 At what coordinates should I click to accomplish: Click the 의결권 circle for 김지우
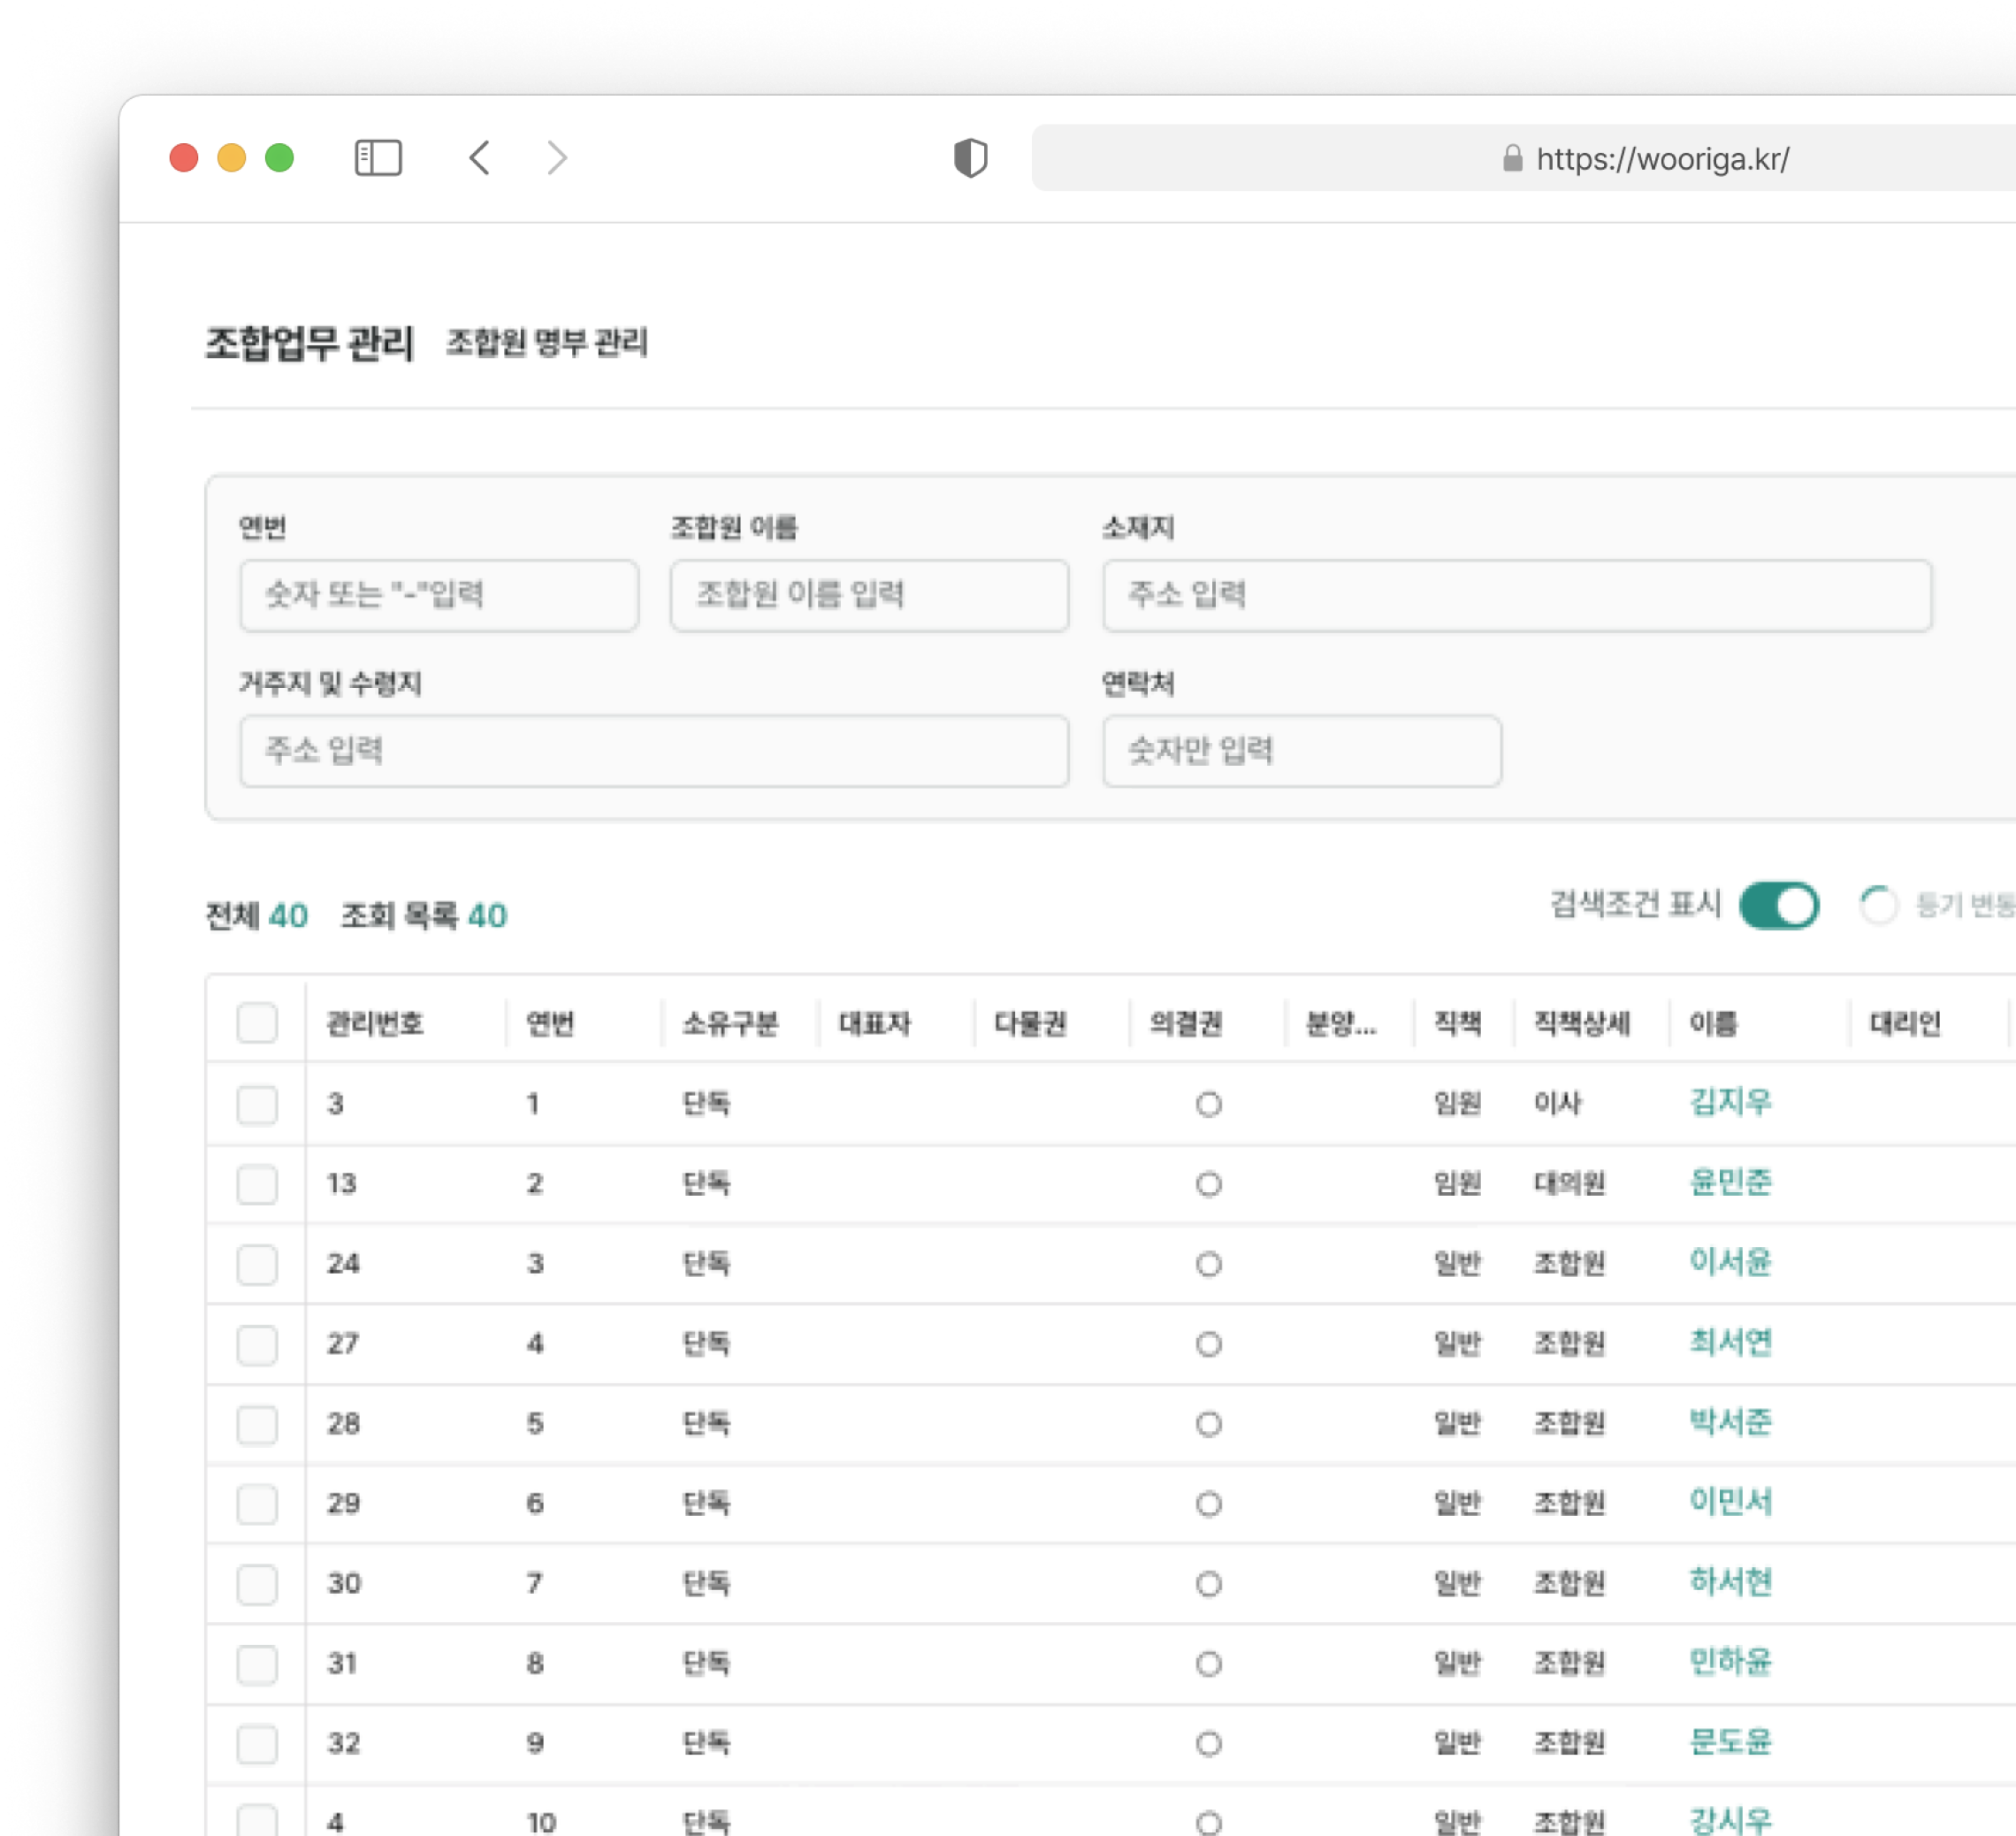pyautogui.click(x=1208, y=1104)
